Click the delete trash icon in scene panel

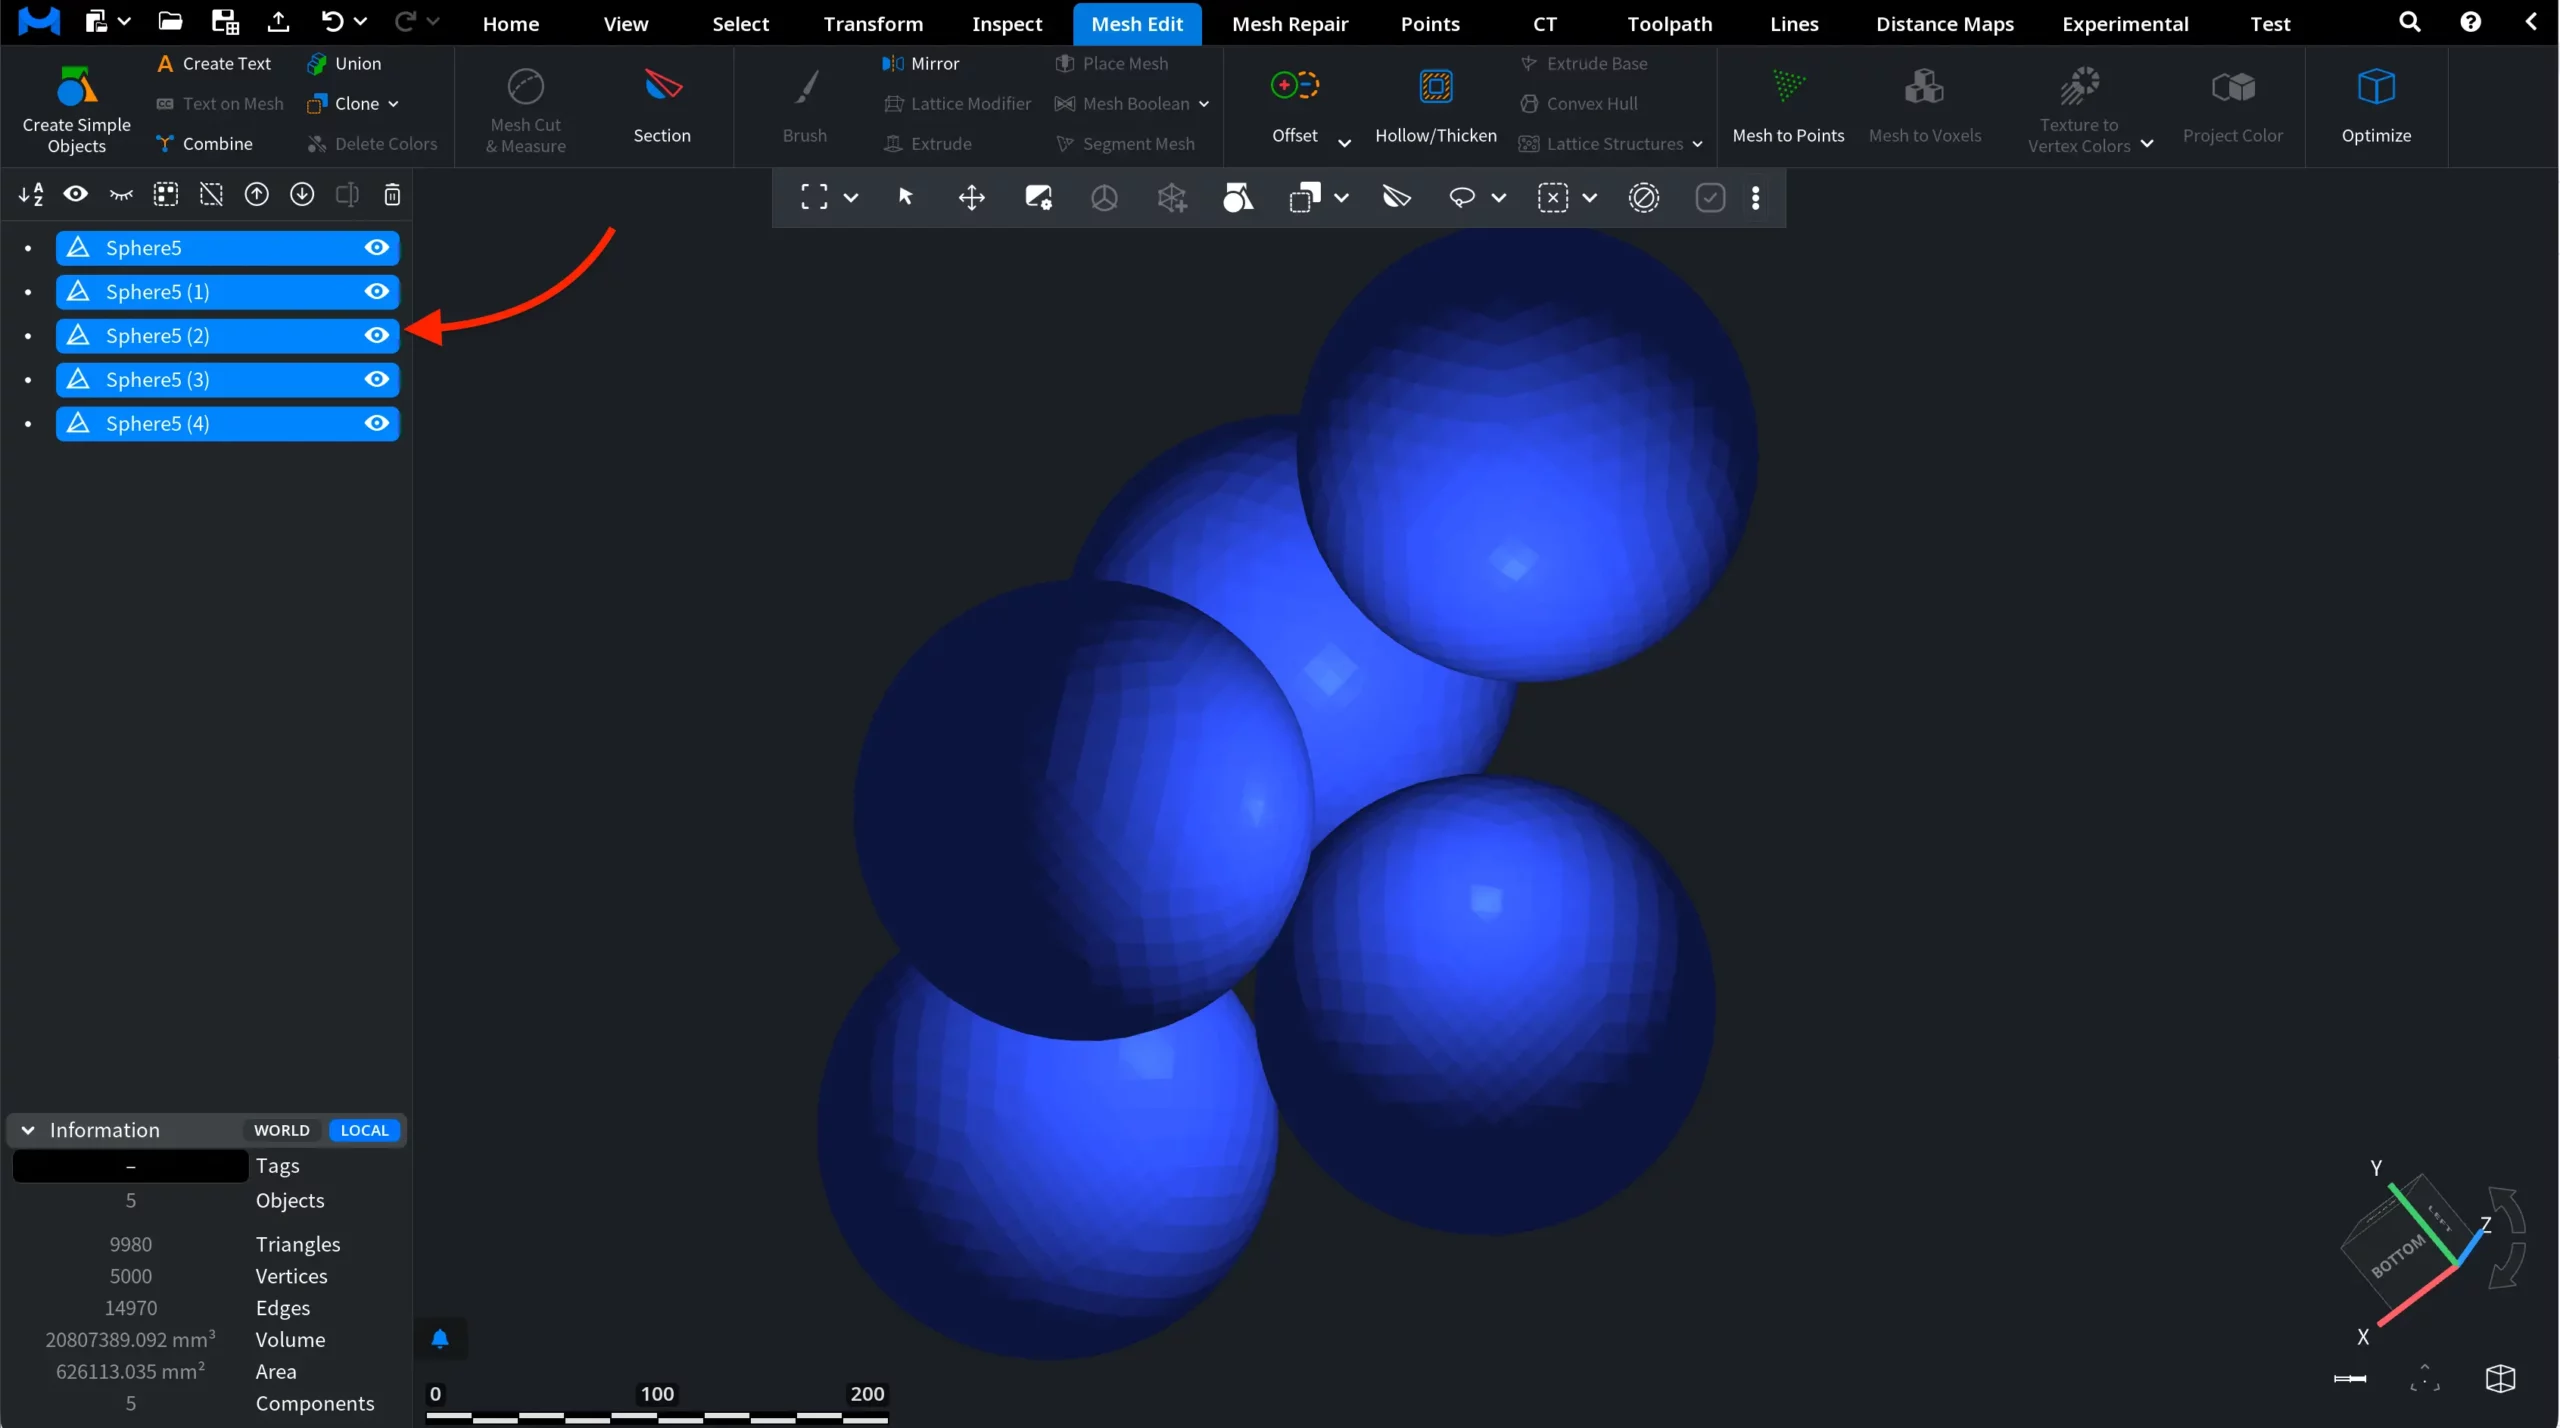point(392,194)
